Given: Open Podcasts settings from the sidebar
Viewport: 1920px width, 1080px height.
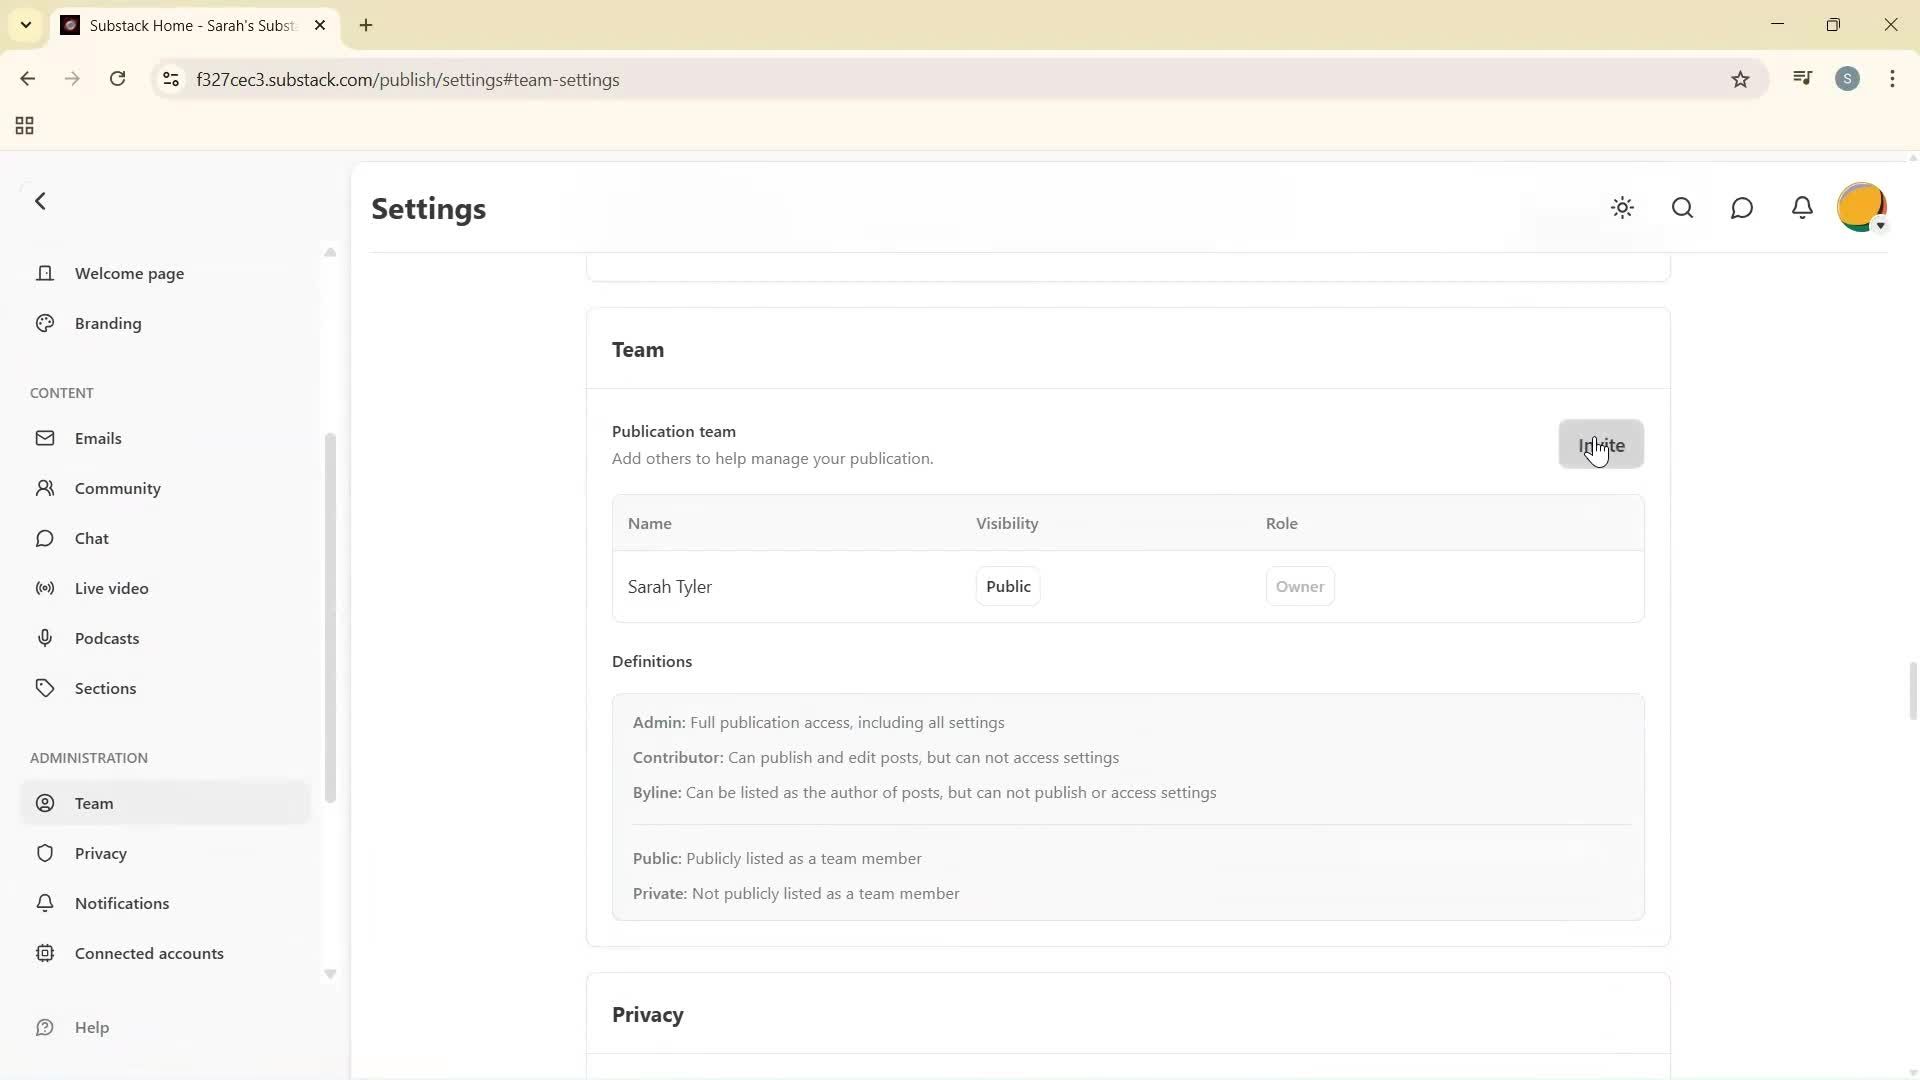Looking at the screenshot, I should pyautogui.click(x=106, y=638).
